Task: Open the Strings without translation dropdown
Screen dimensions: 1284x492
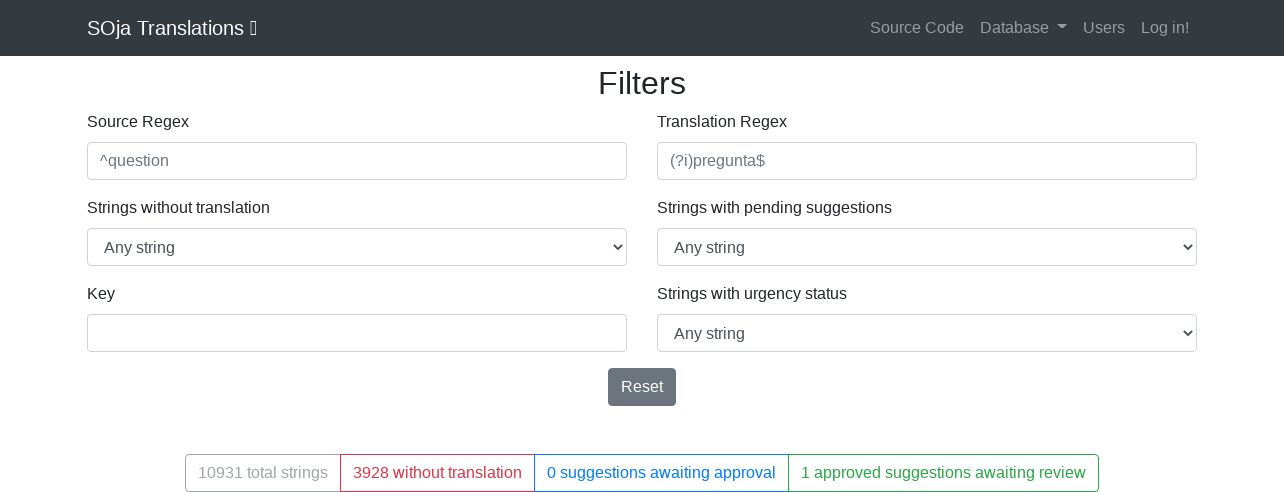Action: (357, 247)
